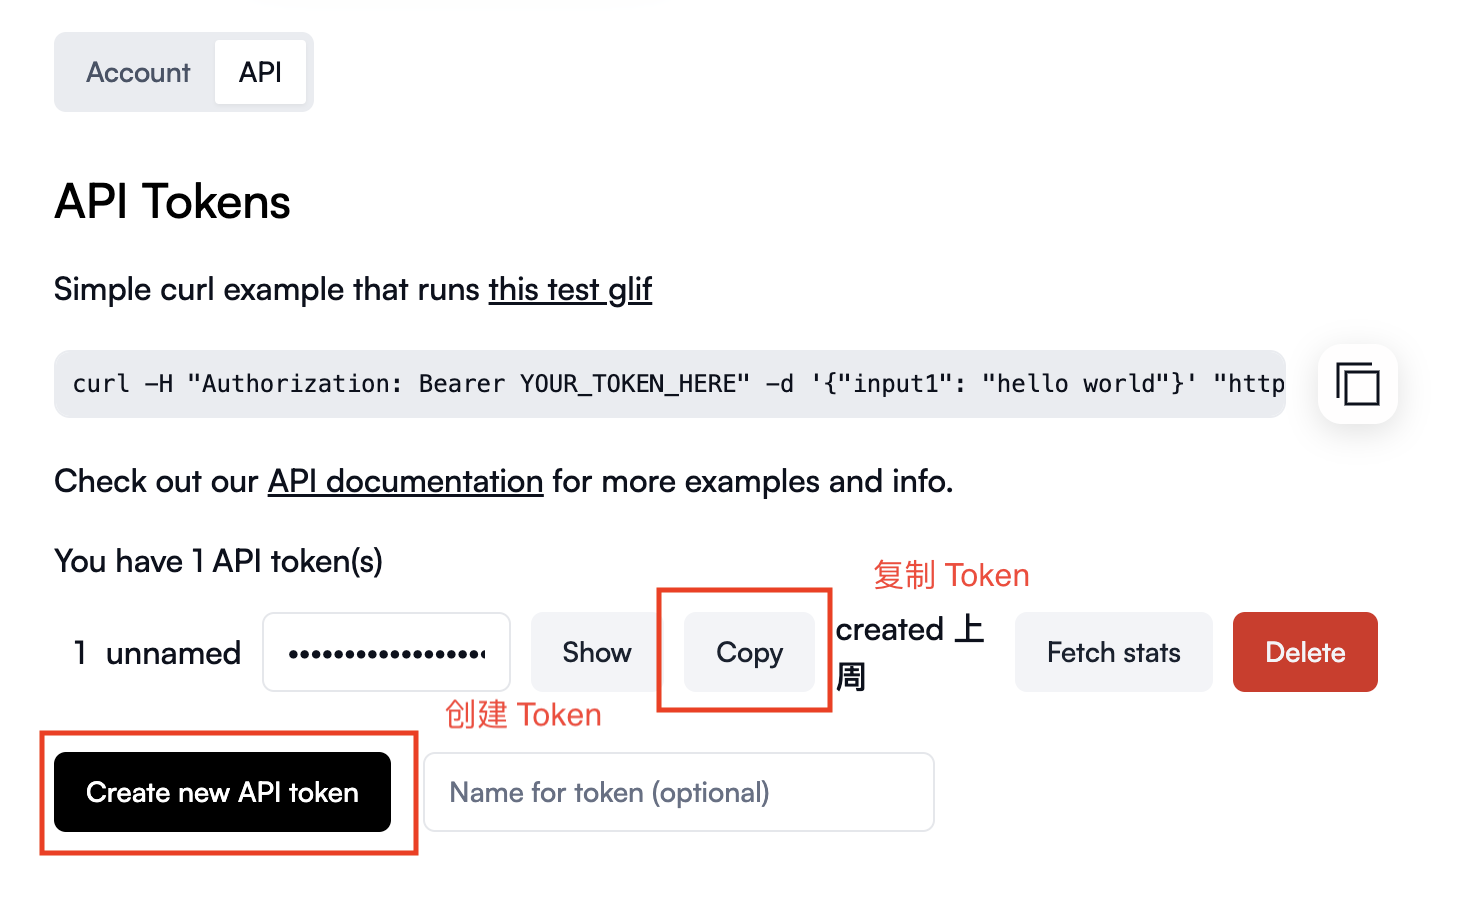This screenshot has width=1464, height=908.
Task: Click the token row number 1
Action: coord(80,653)
